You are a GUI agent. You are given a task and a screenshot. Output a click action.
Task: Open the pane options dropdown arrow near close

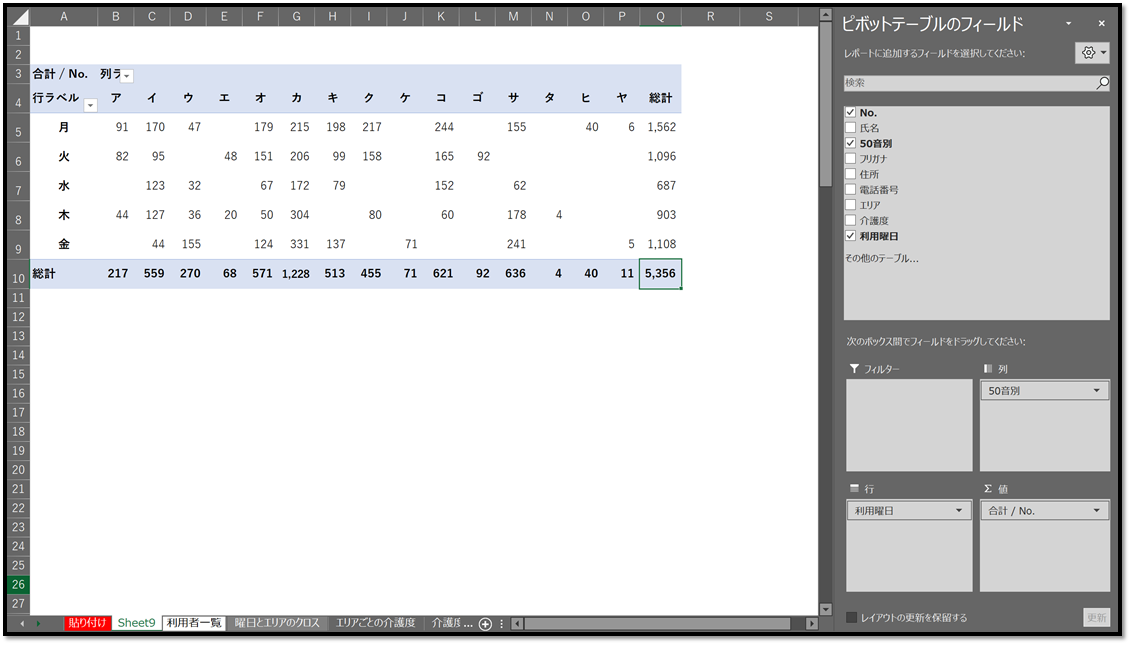tap(1069, 24)
